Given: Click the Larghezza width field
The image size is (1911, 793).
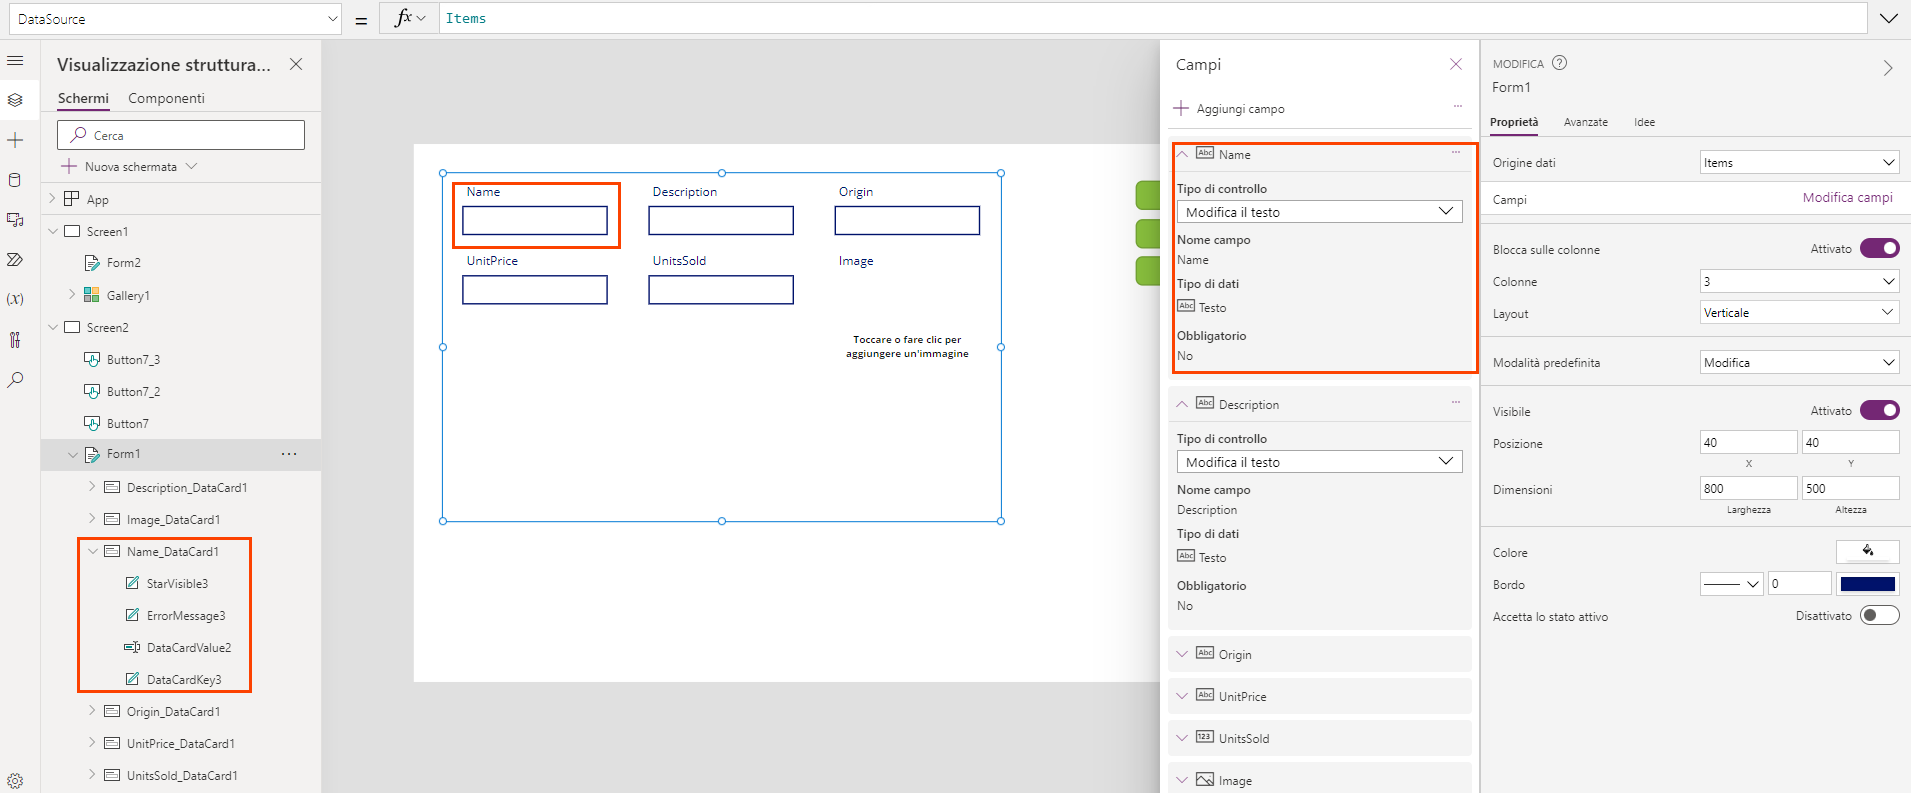Looking at the screenshot, I should tap(1748, 488).
